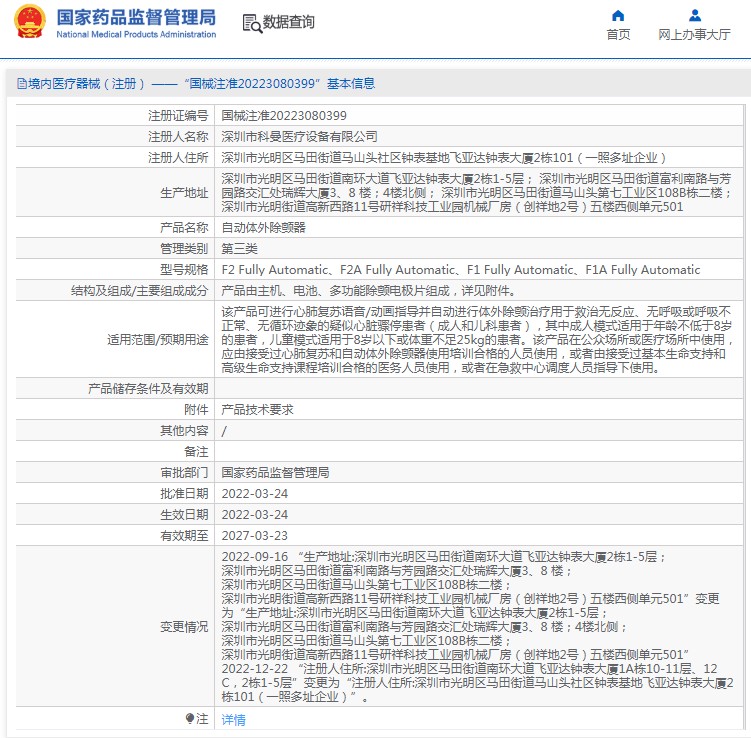Click the 审批部门 row label

click(x=184, y=473)
